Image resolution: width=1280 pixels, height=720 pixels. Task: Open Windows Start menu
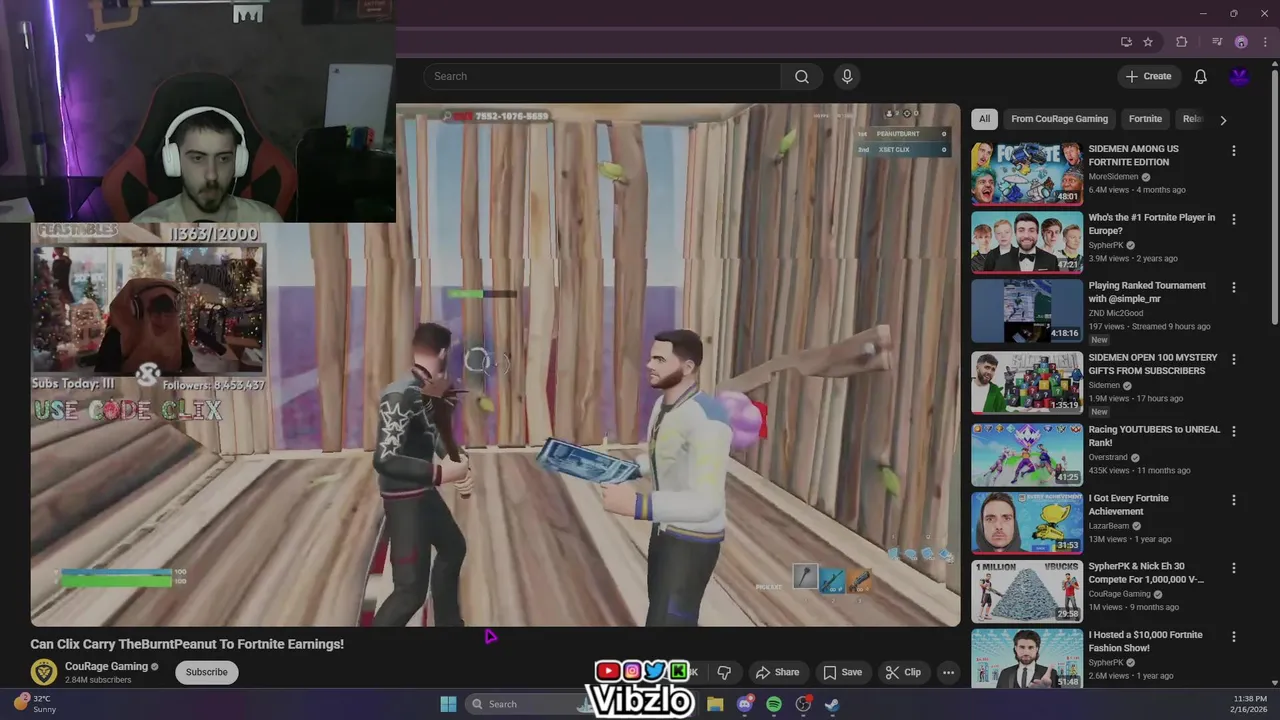[x=448, y=704]
